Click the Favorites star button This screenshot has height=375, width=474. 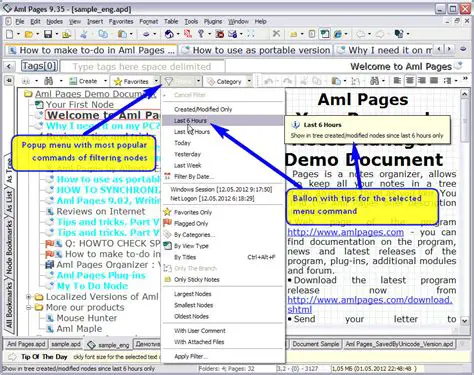pyautogui.click(x=131, y=81)
